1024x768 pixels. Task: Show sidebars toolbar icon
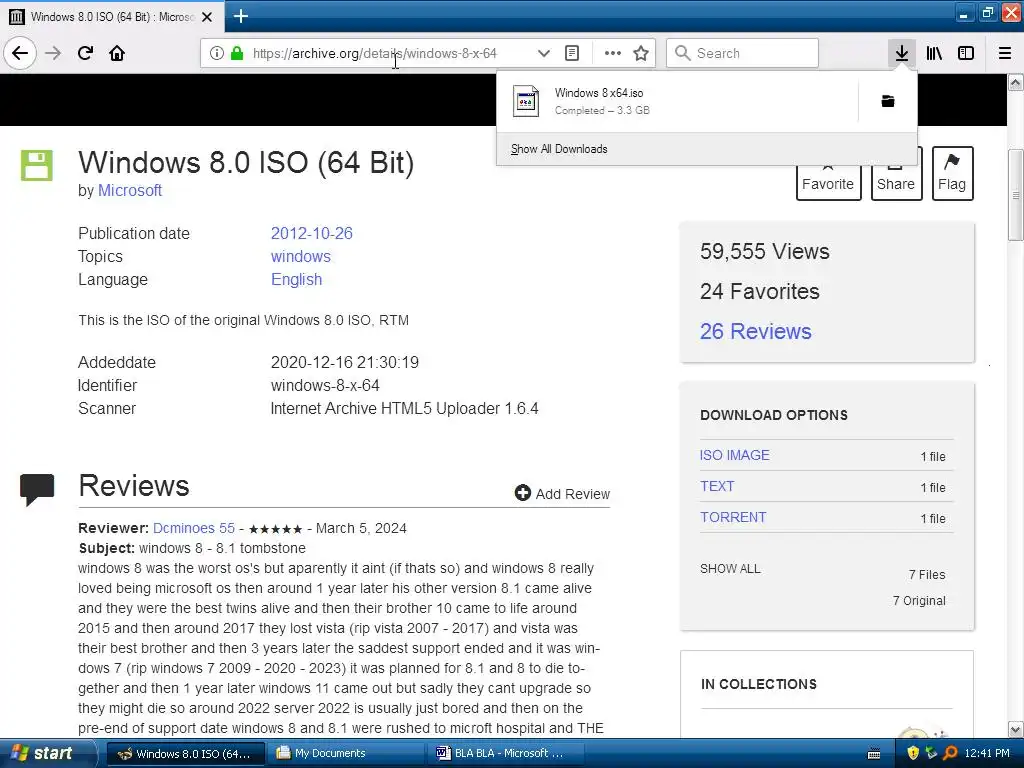pyautogui.click(x=966, y=53)
